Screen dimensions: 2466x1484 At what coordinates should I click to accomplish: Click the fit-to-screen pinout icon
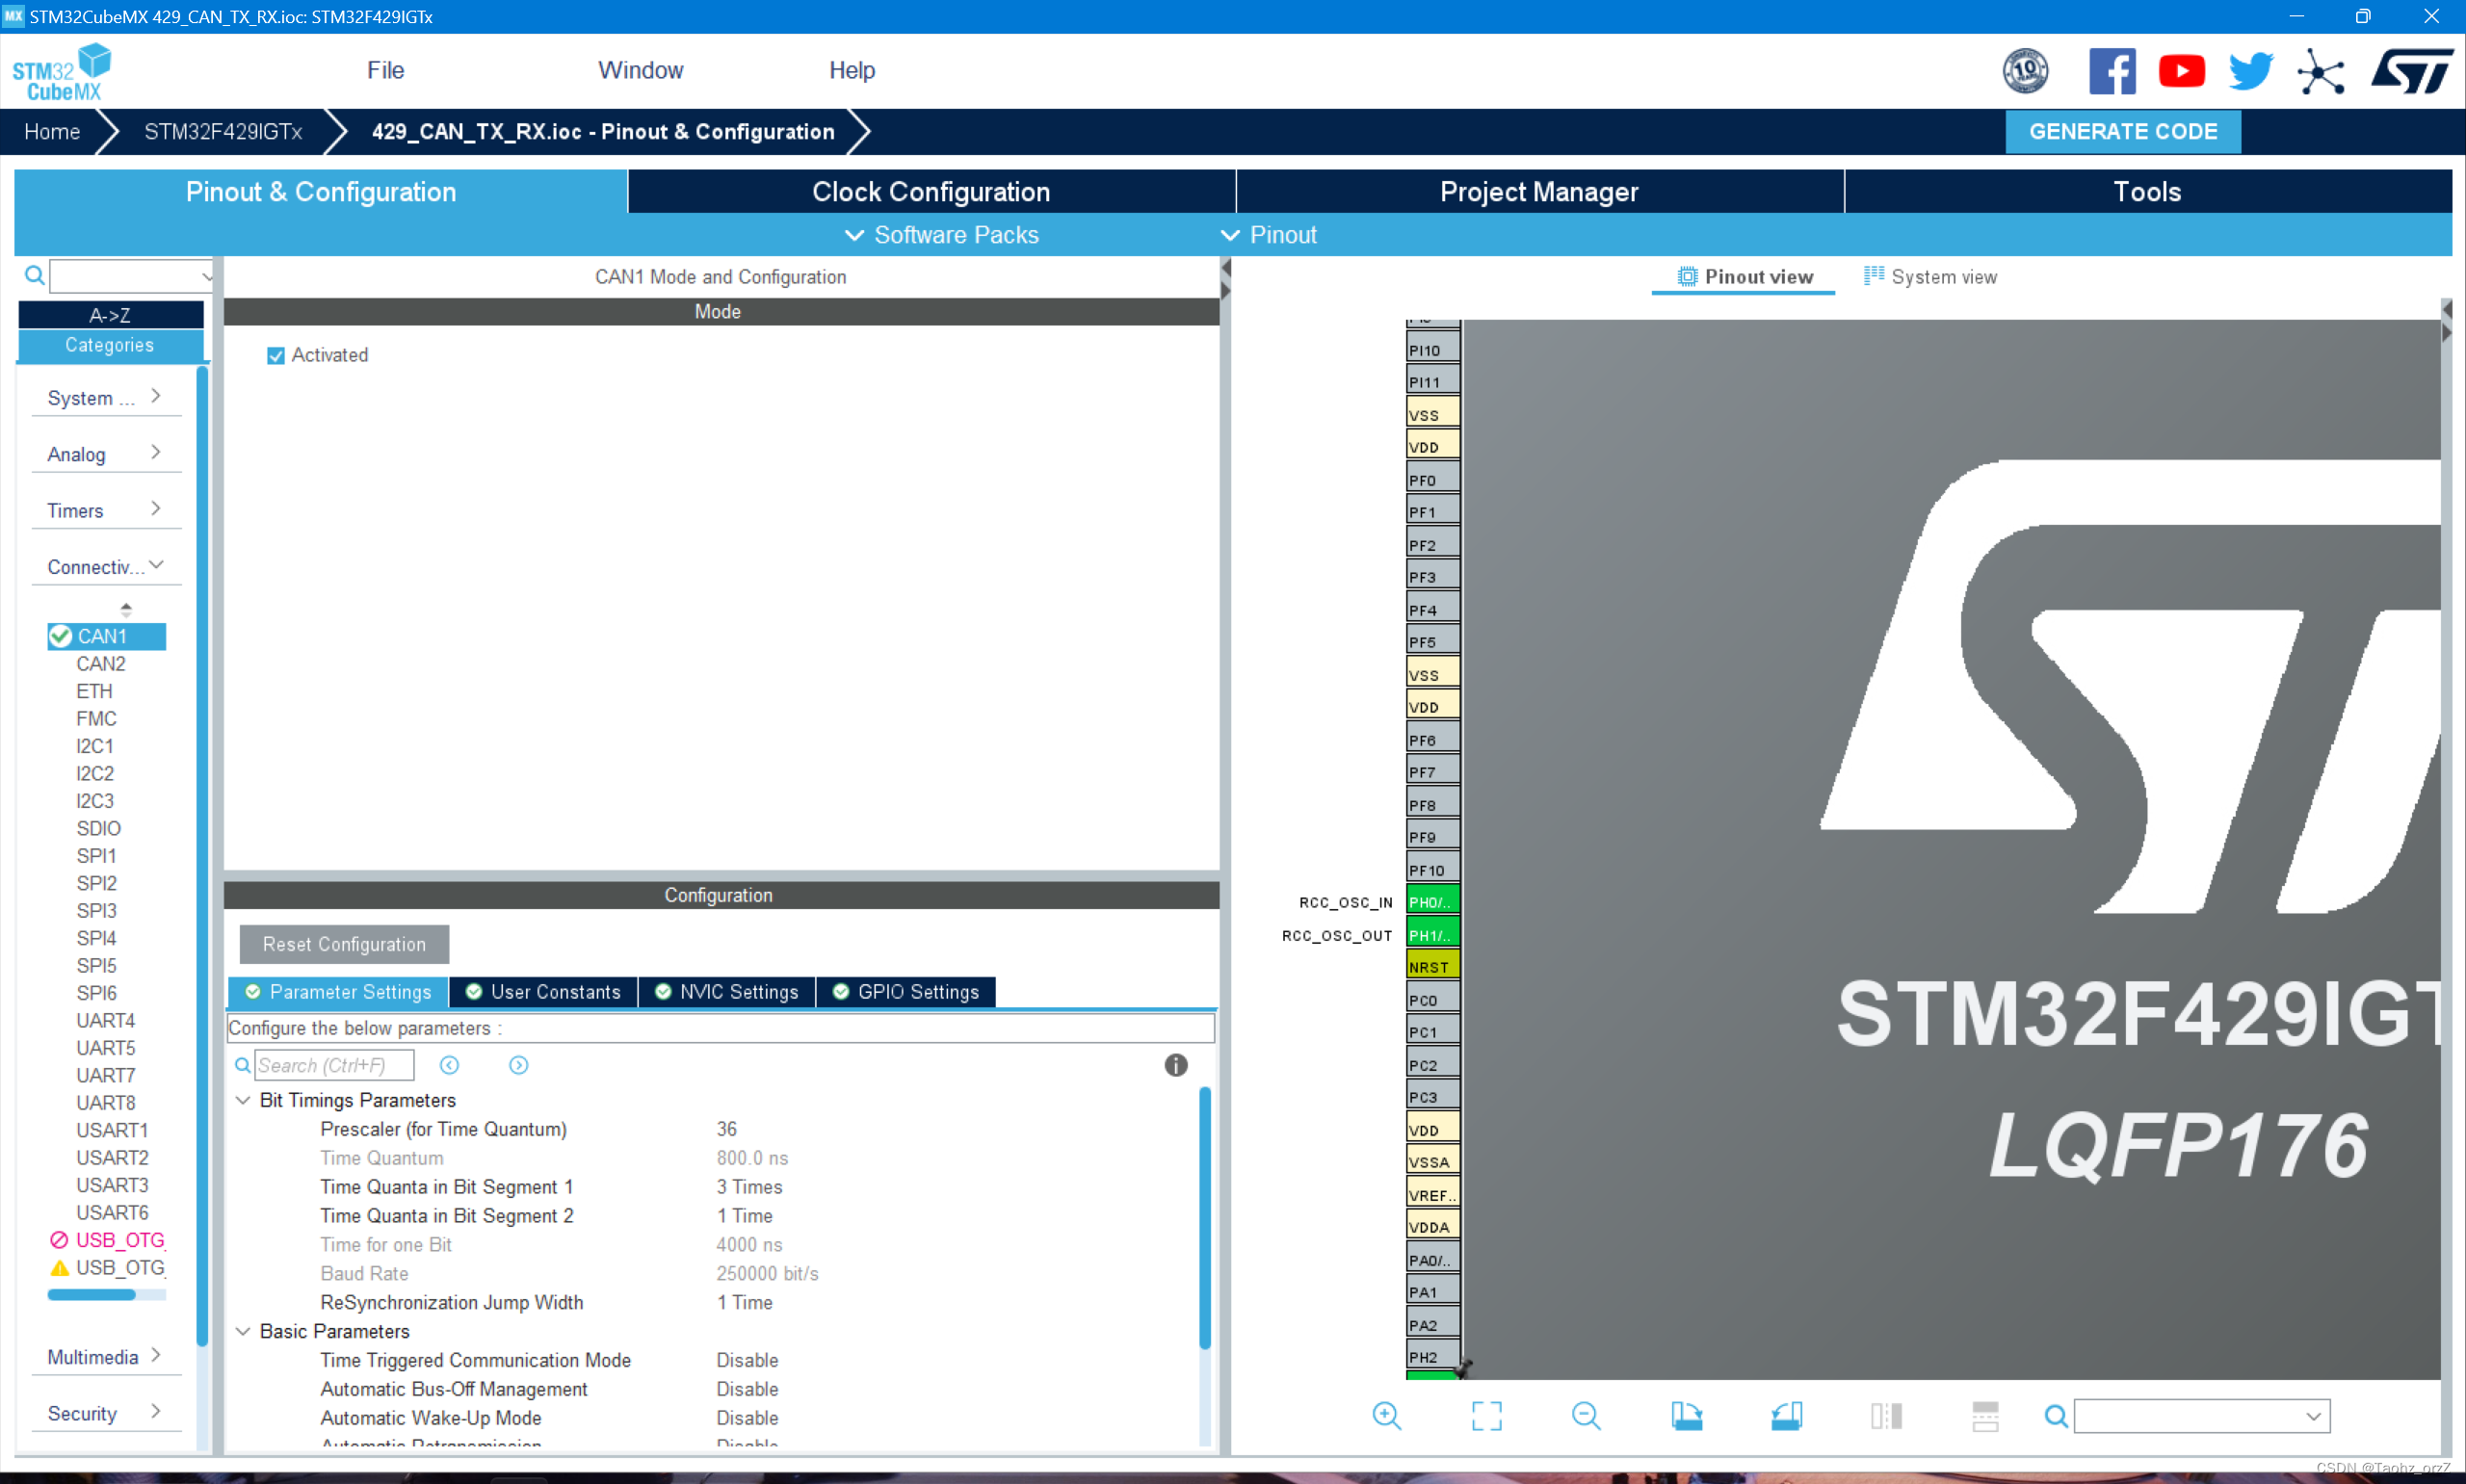click(x=1486, y=1415)
